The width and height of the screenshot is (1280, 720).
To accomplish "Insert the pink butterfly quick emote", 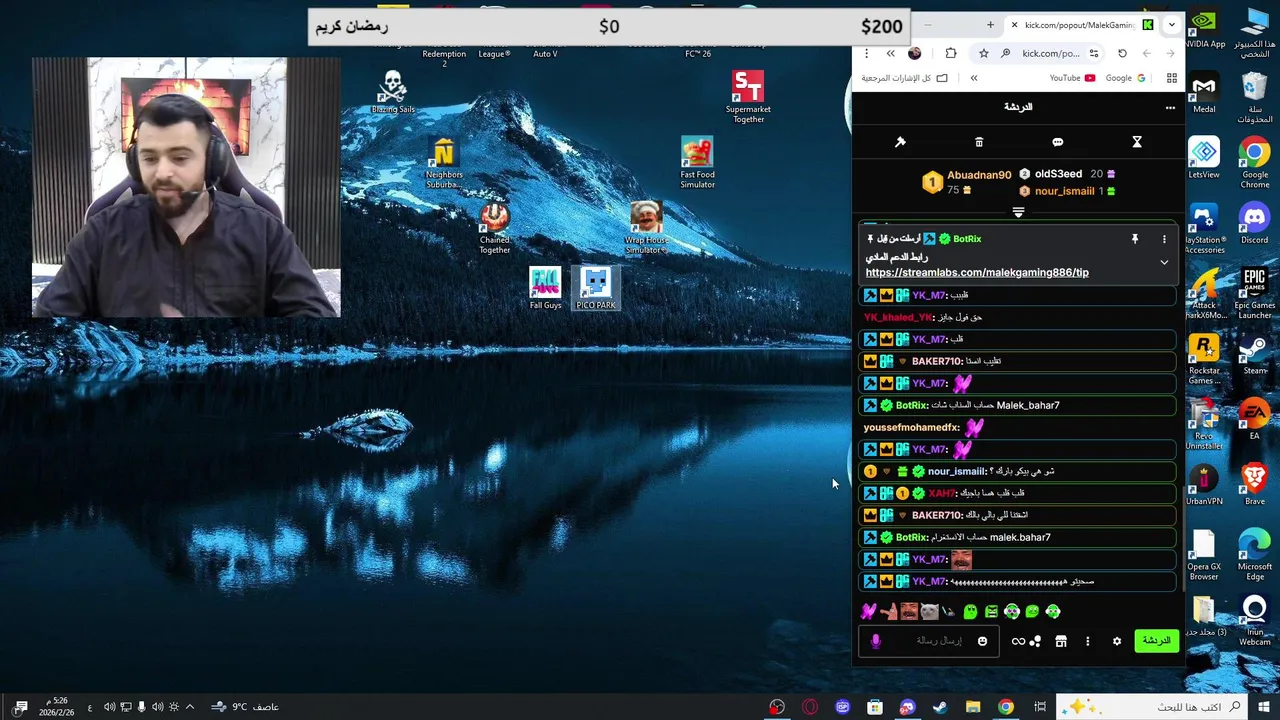I will tap(869, 612).
